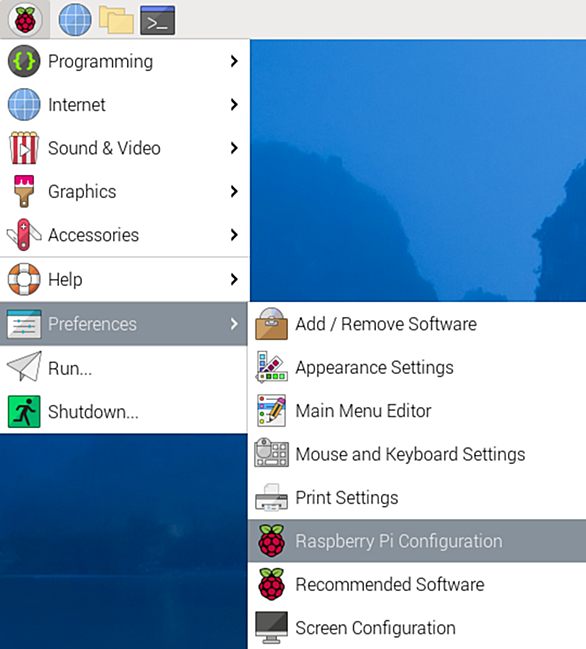The height and width of the screenshot is (649, 586).
Task: Expand the Sound & Video submenu arrow
Action: pyautogui.click(x=234, y=148)
